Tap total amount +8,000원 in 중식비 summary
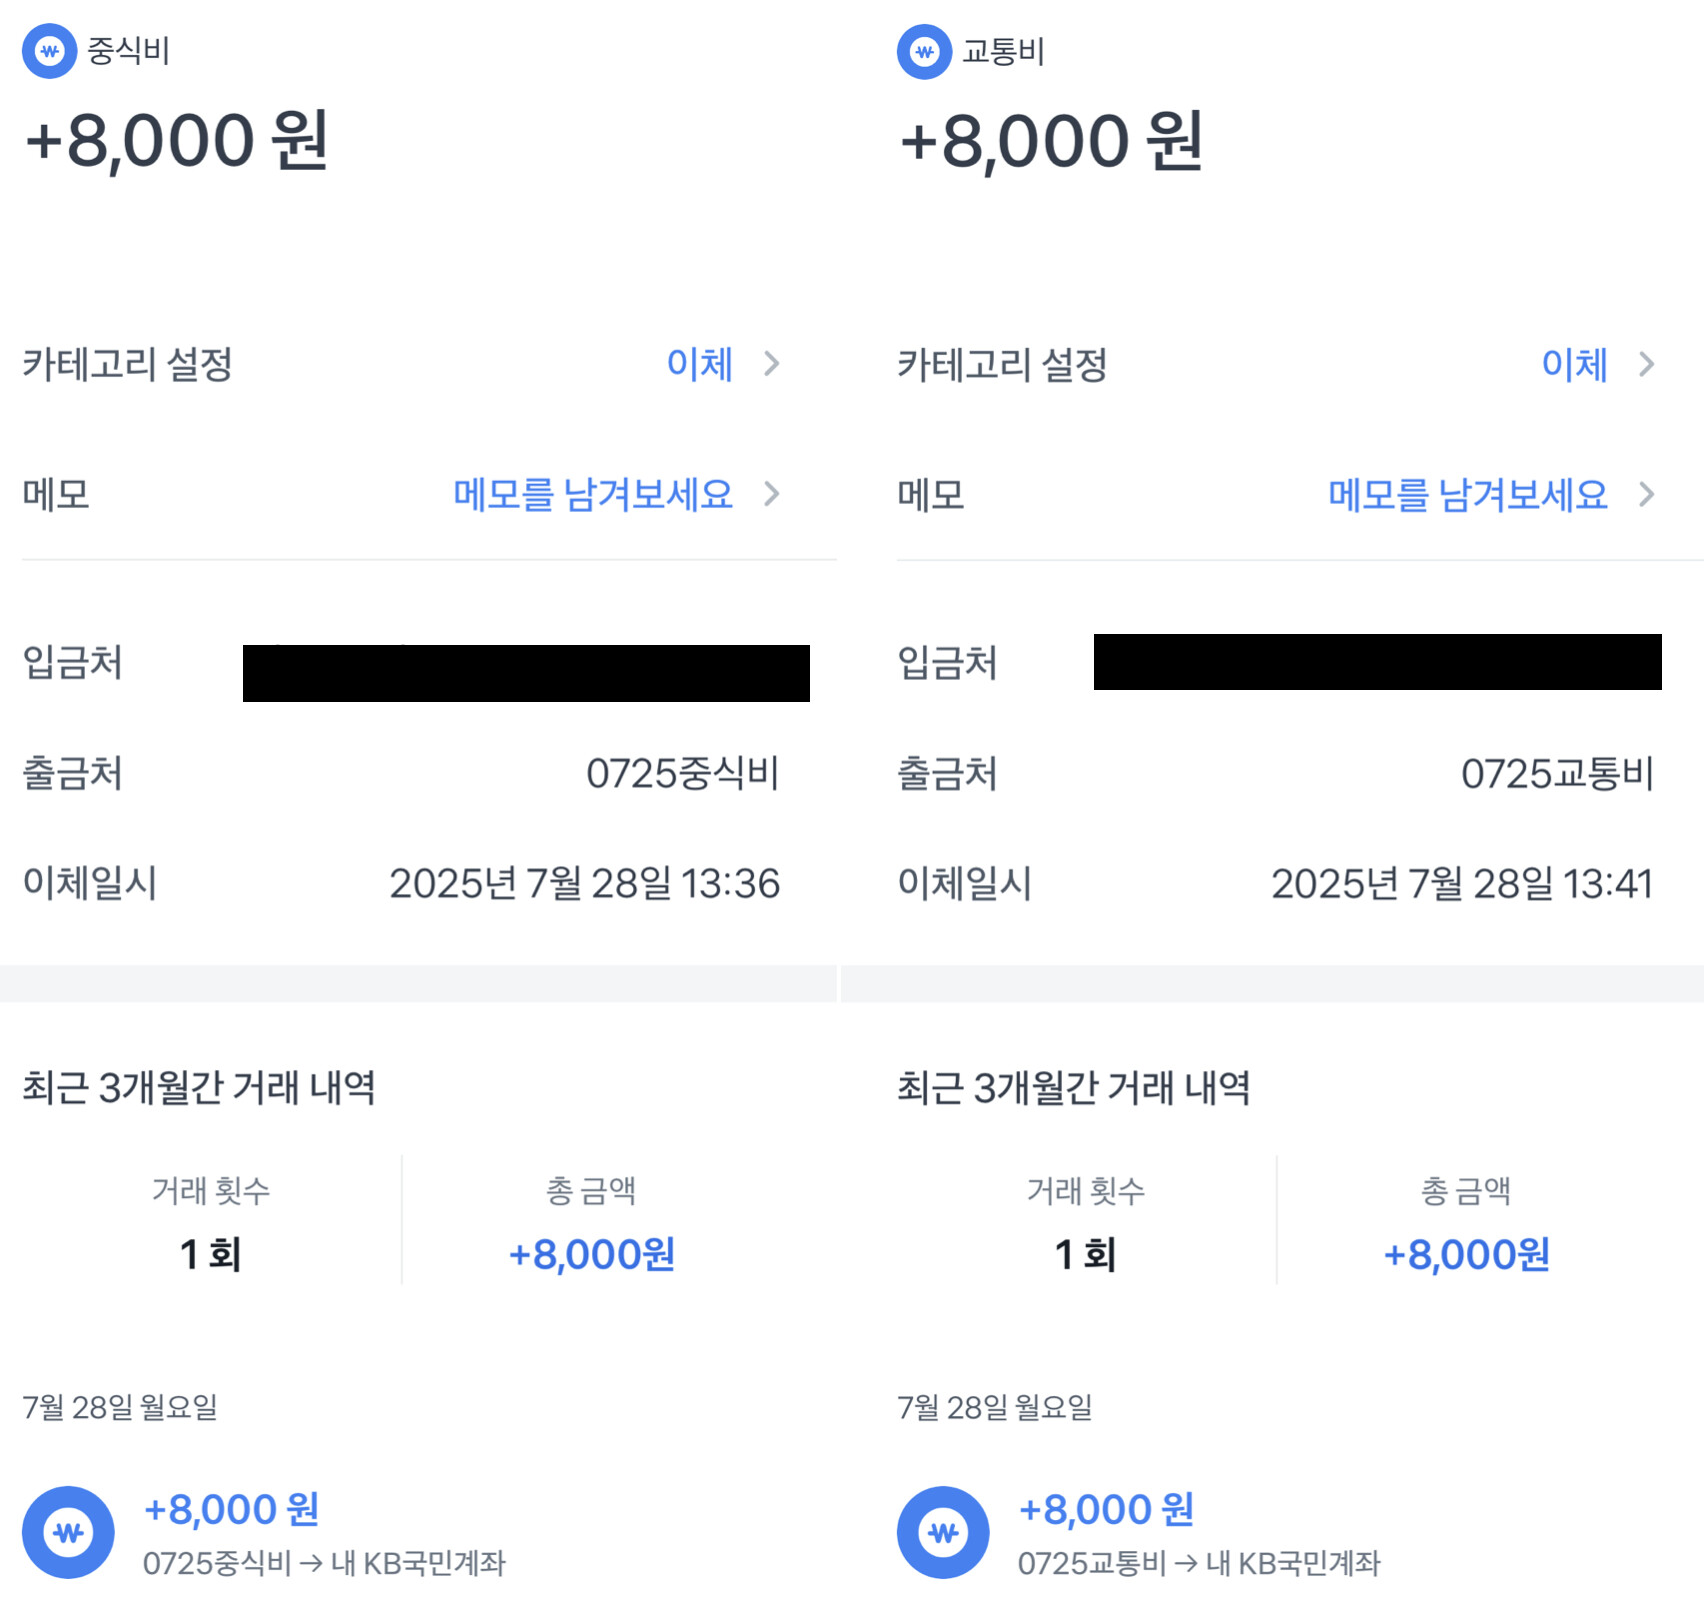Image resolution: width=1704 pixels, height=1604 pixels. coord(592,1254)
